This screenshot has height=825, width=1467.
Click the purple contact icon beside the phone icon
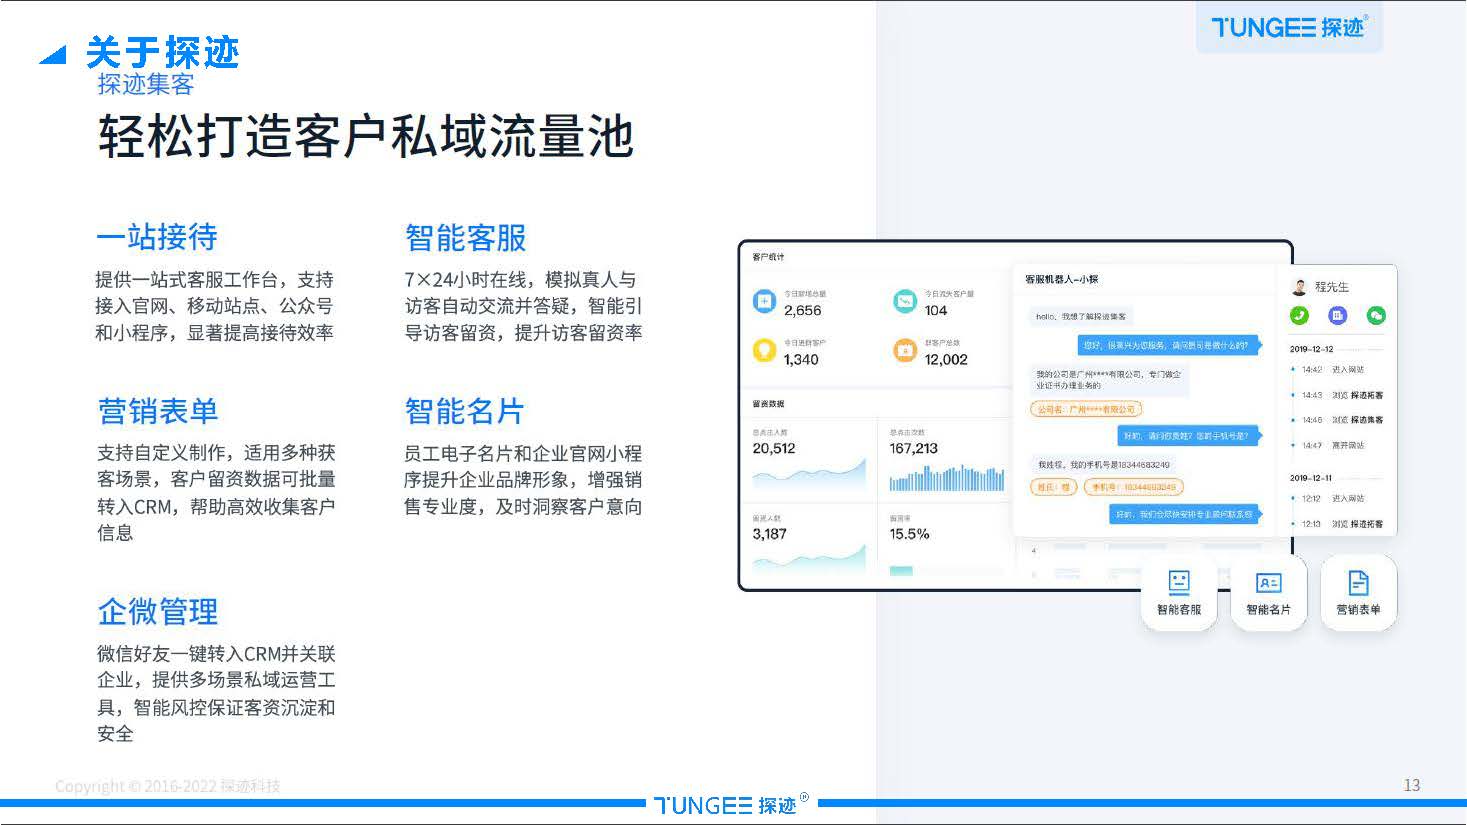(1337, 315)
